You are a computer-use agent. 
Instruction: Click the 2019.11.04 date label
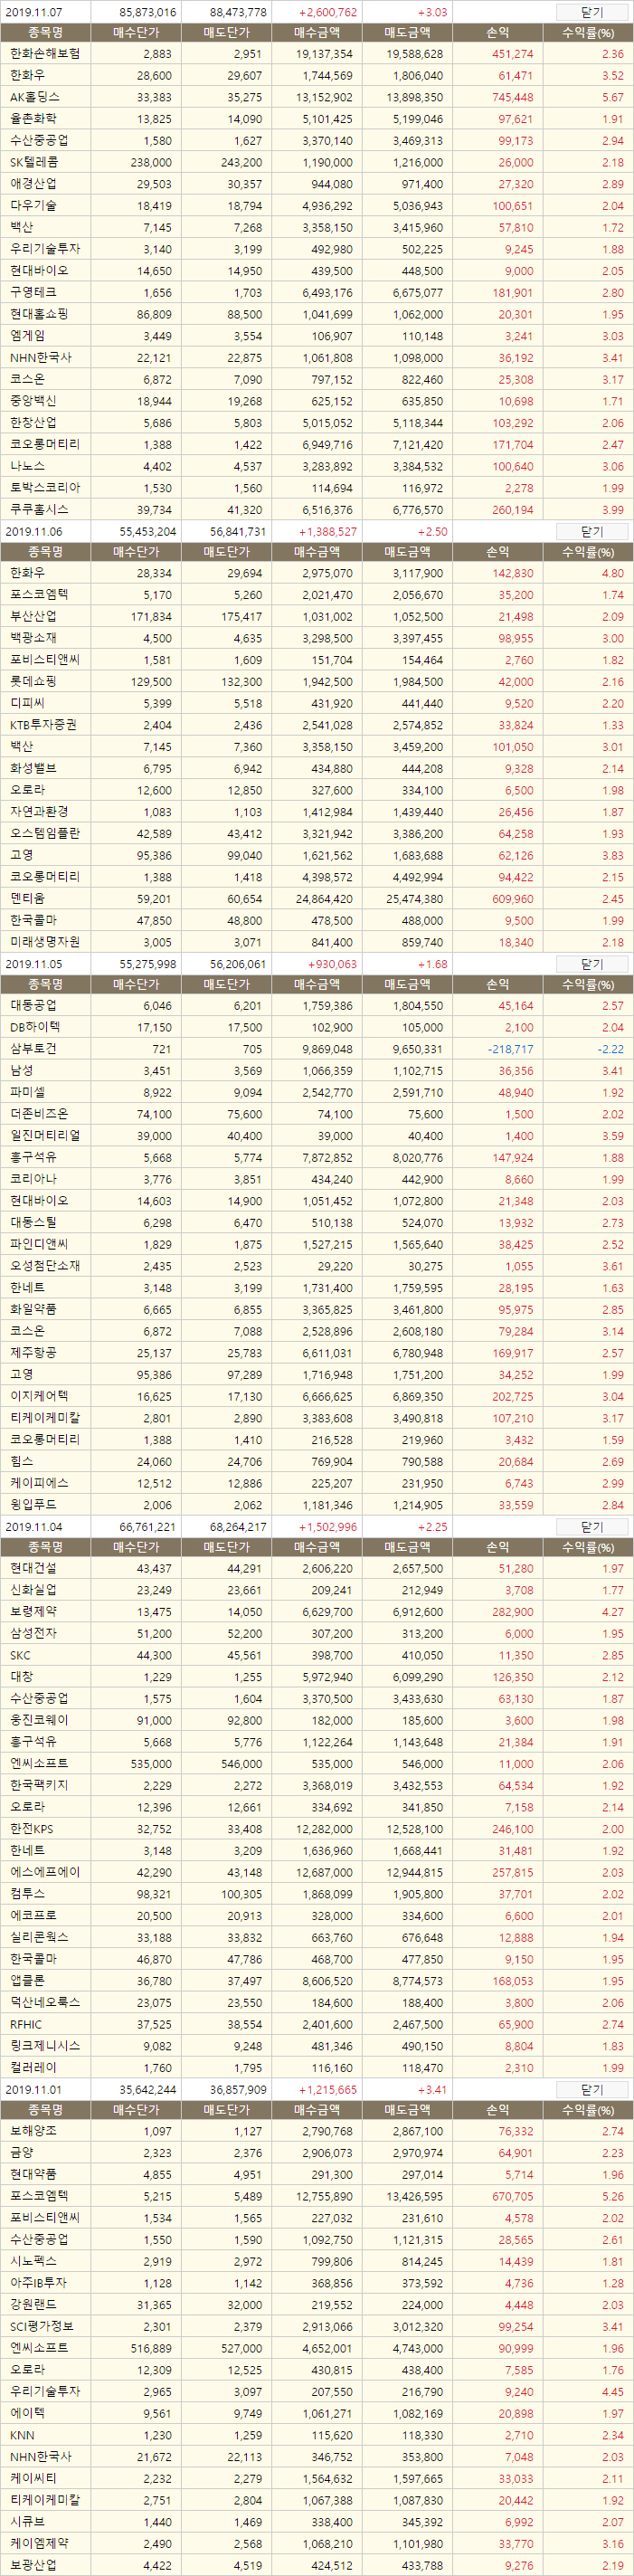[x=34, y=1527]
